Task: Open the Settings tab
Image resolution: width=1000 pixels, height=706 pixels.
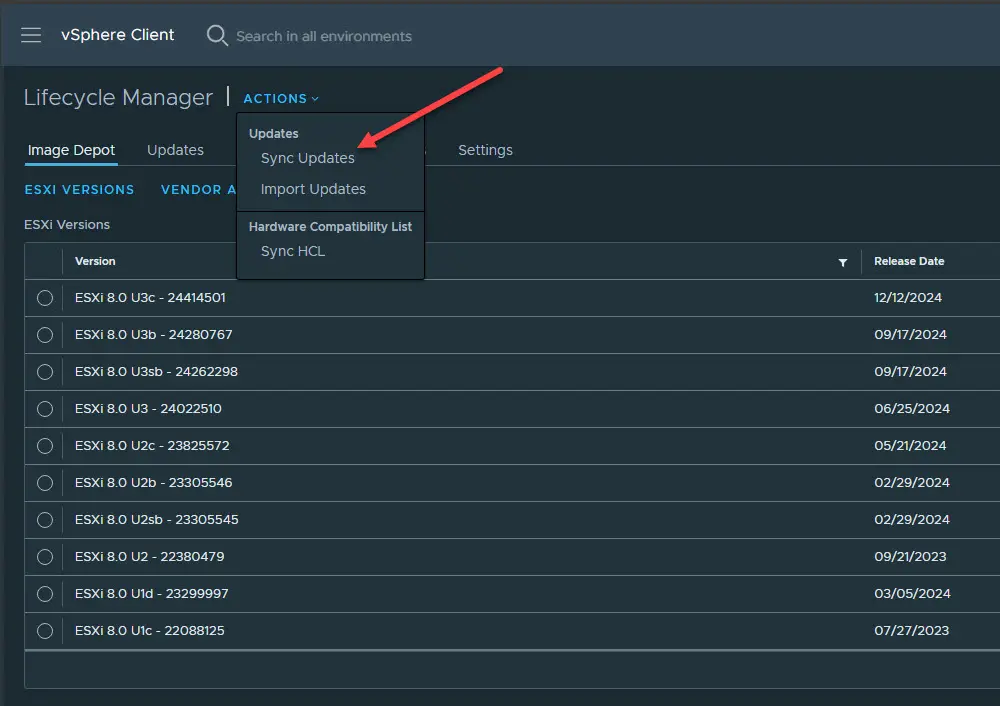Action: (x=485, y=150)
